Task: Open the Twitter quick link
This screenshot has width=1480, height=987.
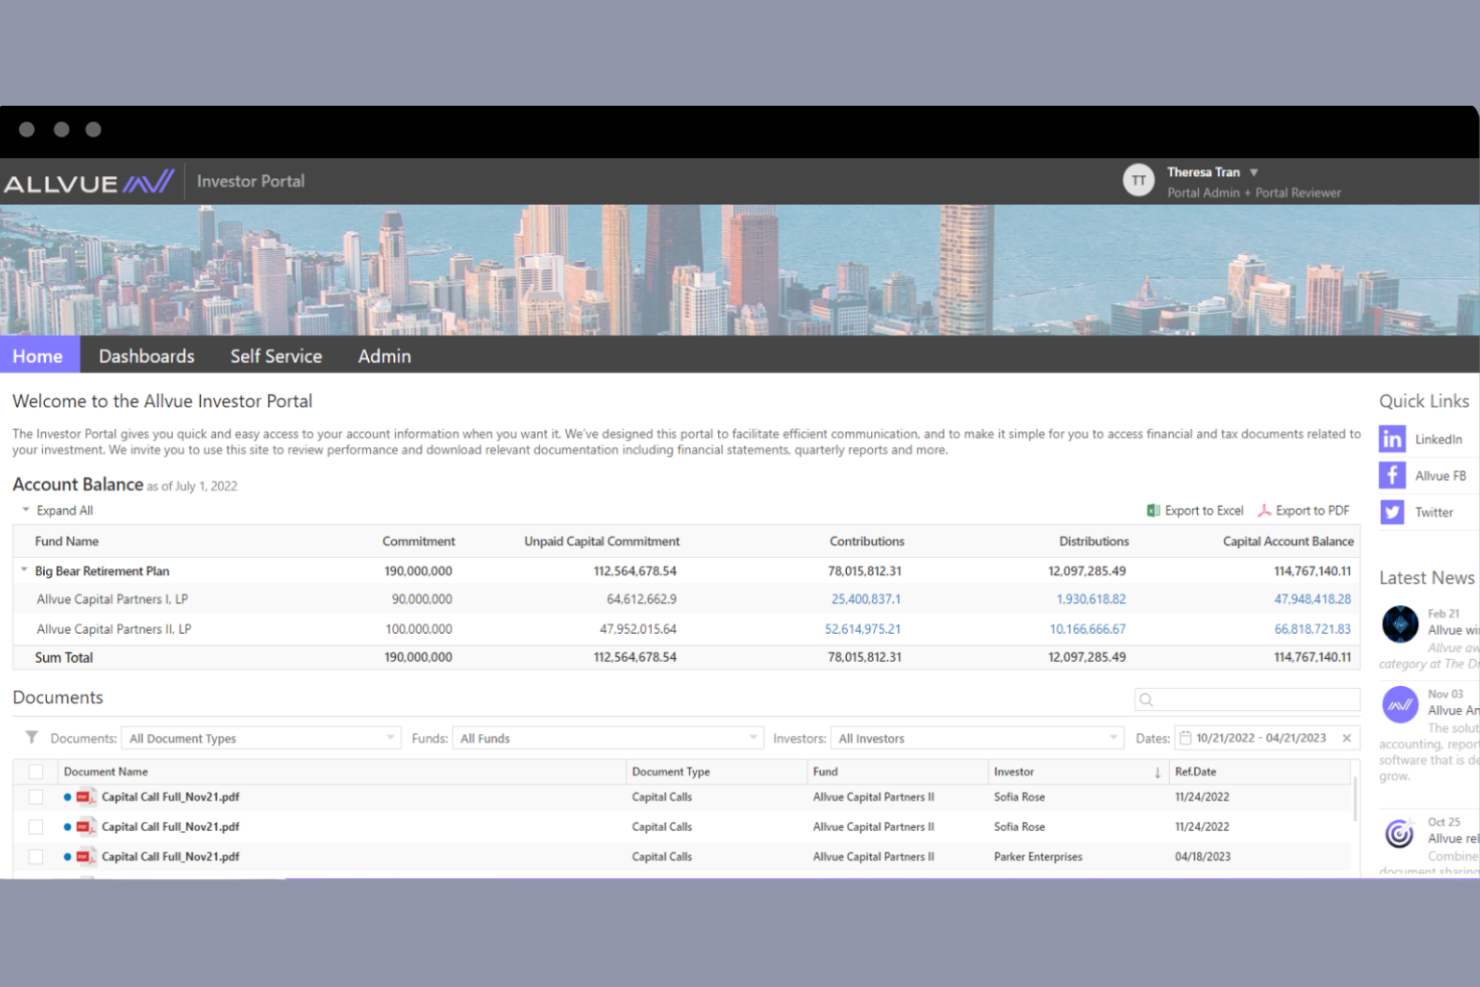Action: 1392,512
